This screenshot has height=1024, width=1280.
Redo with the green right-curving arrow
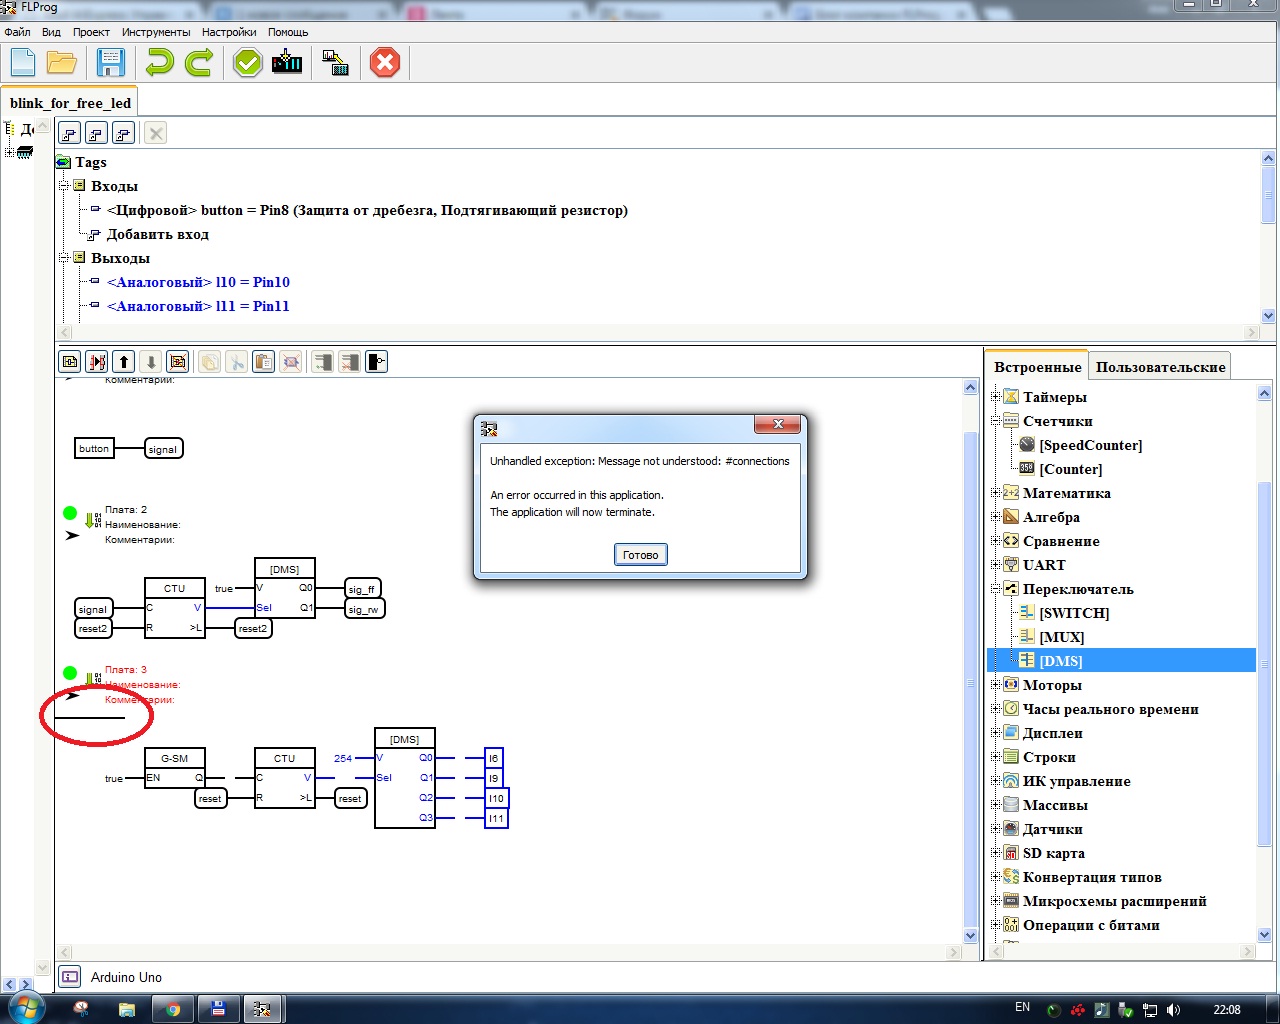pyautogui.click(x=199, y=63)
